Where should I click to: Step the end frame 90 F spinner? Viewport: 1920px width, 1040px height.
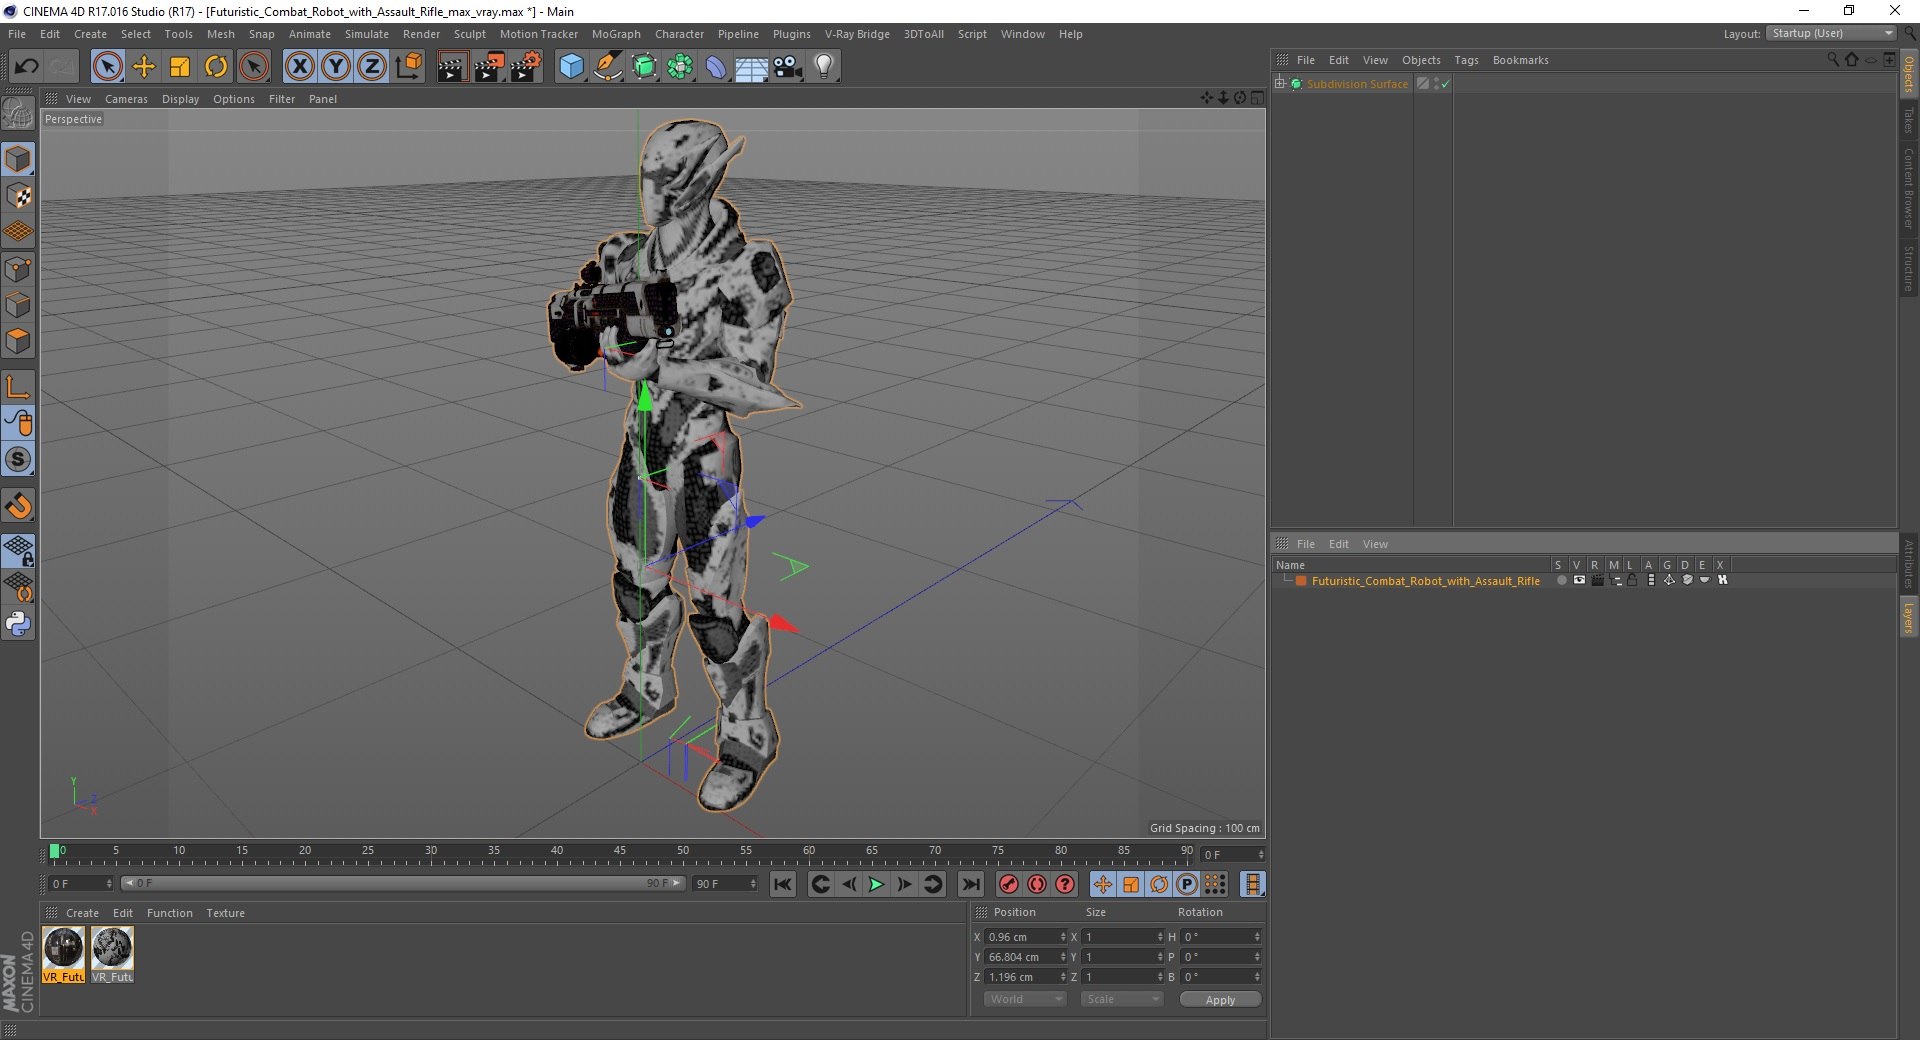pos(752,884)
